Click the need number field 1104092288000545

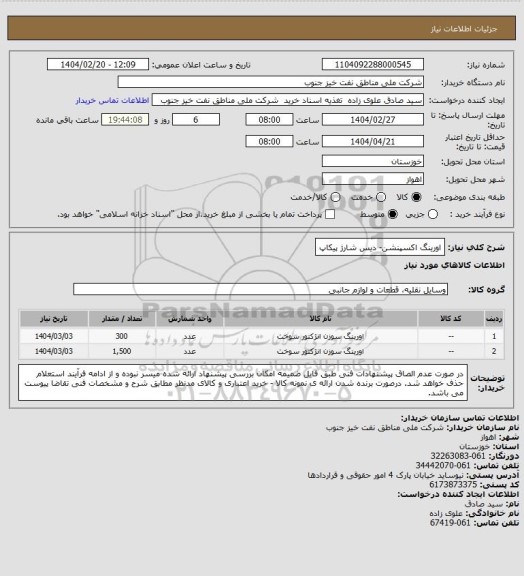373,65
